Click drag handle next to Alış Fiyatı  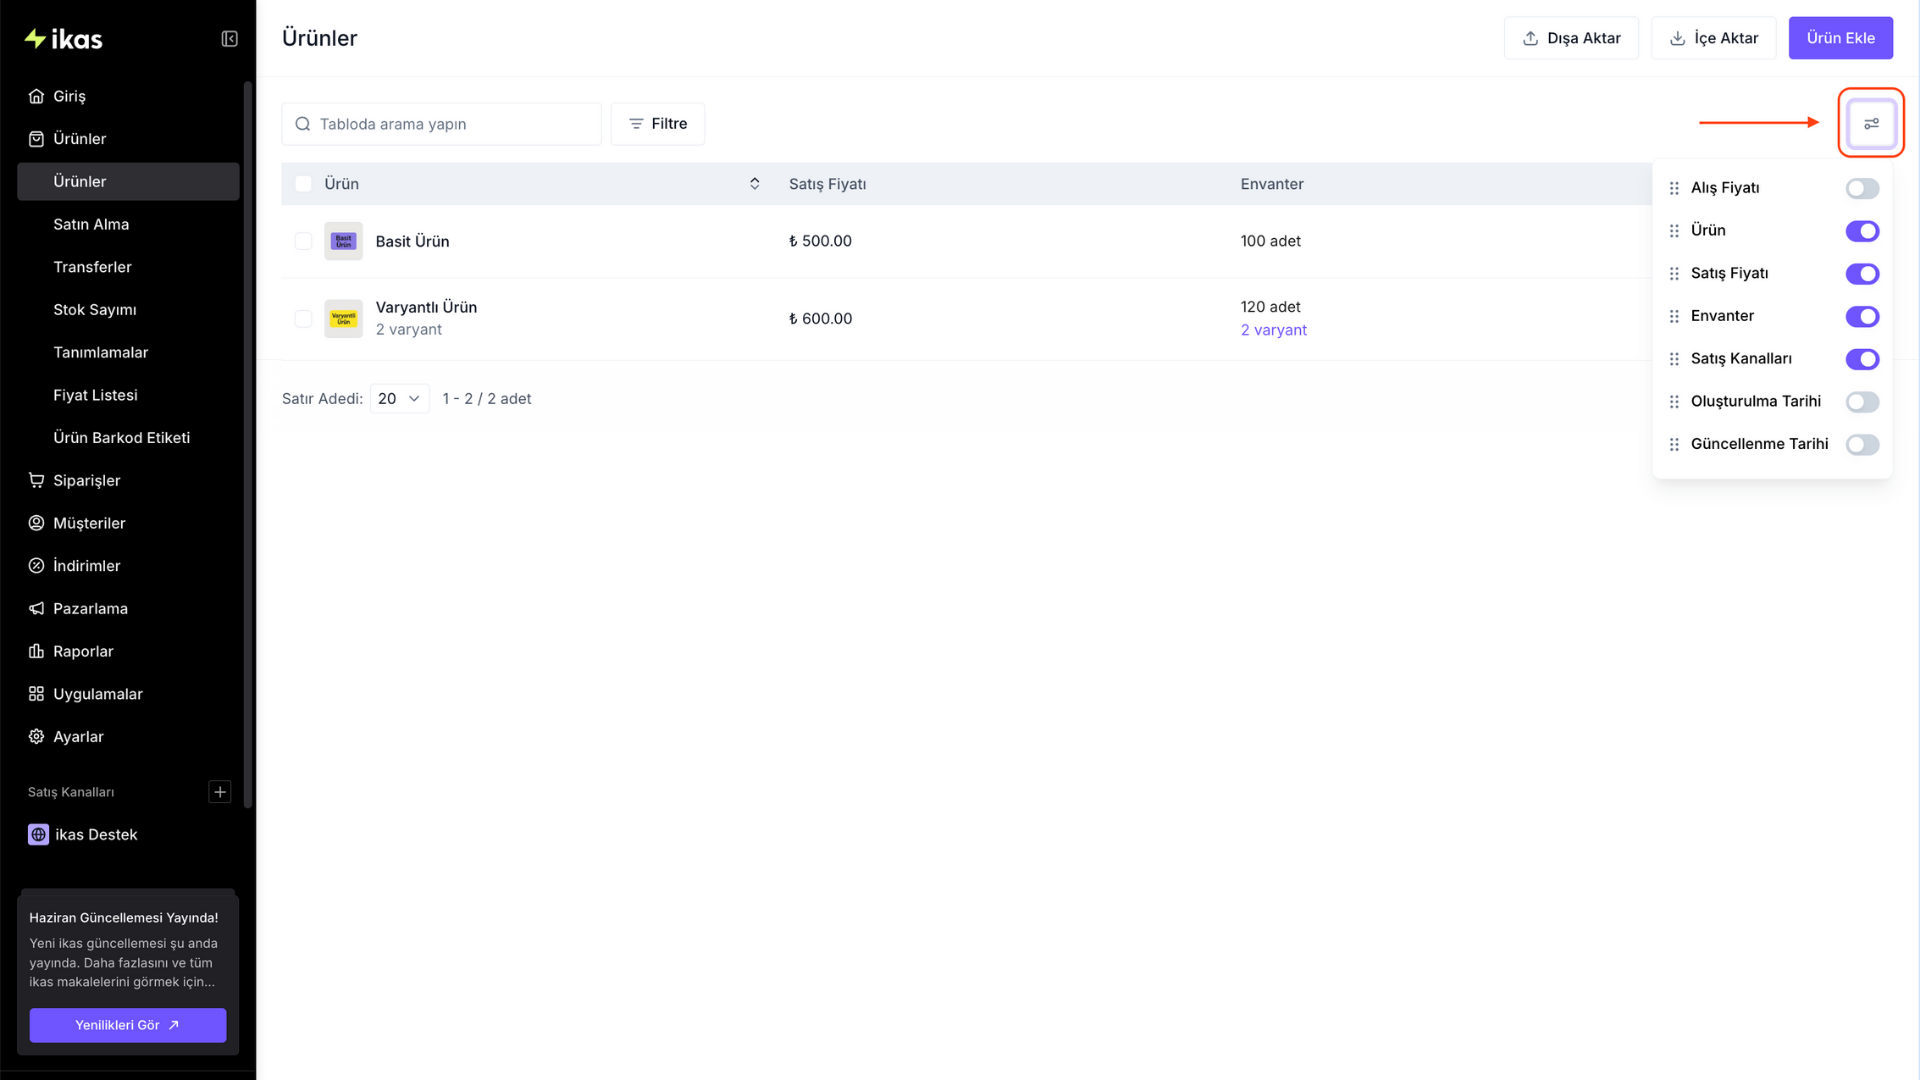[x=1674, y=188]
